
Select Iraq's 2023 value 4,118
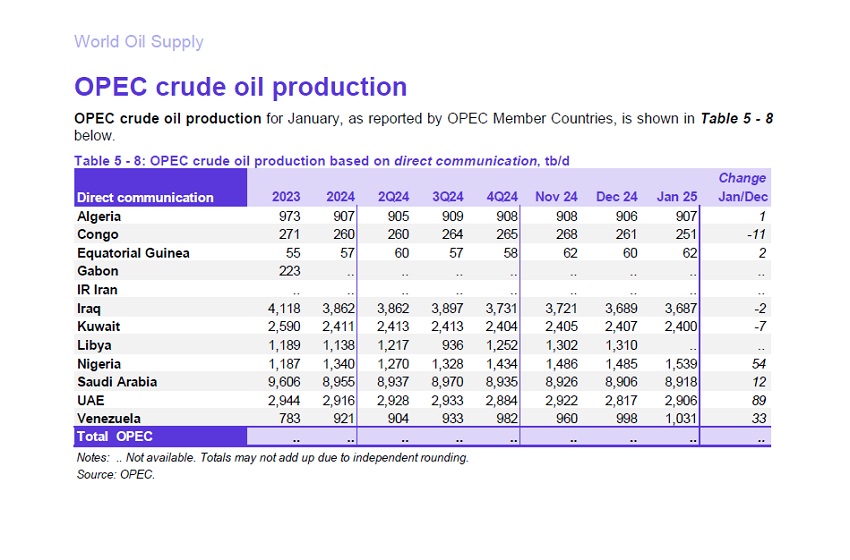(x=282, y=308)
